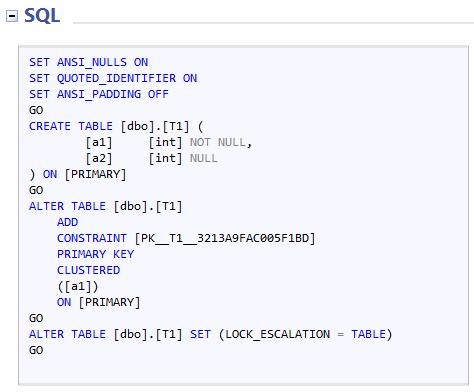
Task: Click the [a2] column definition line
Action: pos(151,158)
